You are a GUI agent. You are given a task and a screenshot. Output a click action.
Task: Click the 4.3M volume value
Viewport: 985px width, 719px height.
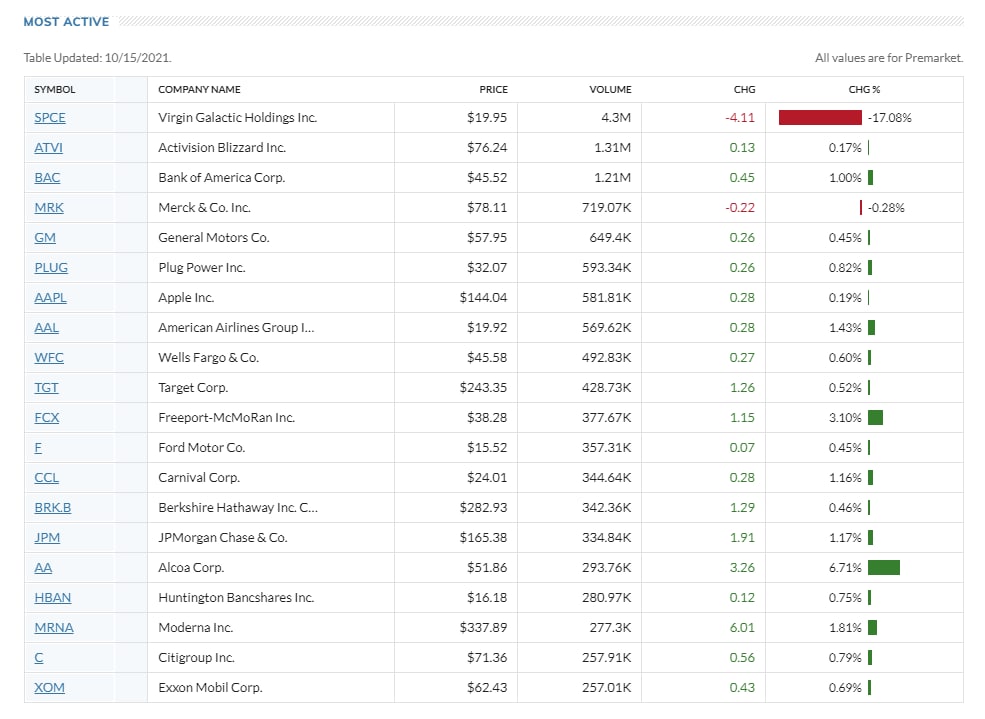click(x=616, y=117)
